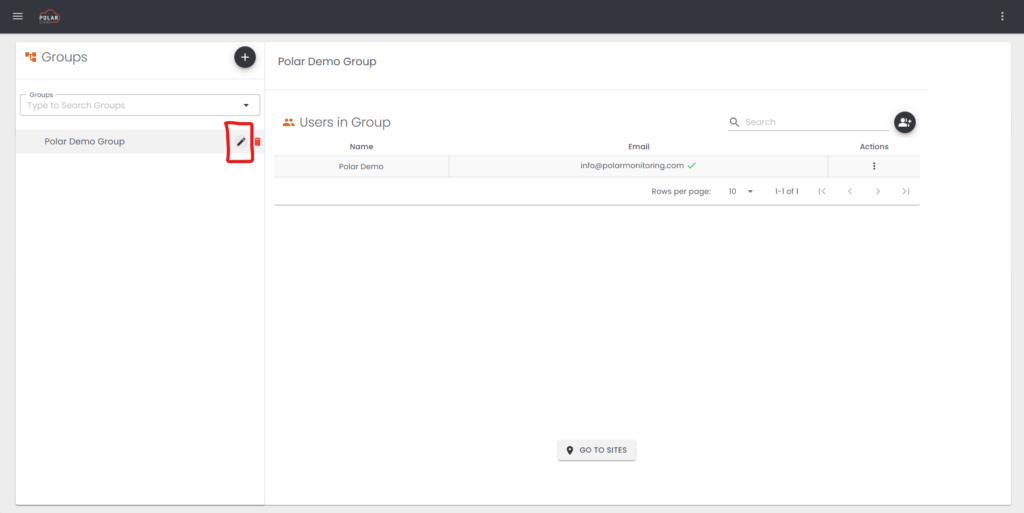
Task: Go to the first page of users
Action: click(822, 191)
